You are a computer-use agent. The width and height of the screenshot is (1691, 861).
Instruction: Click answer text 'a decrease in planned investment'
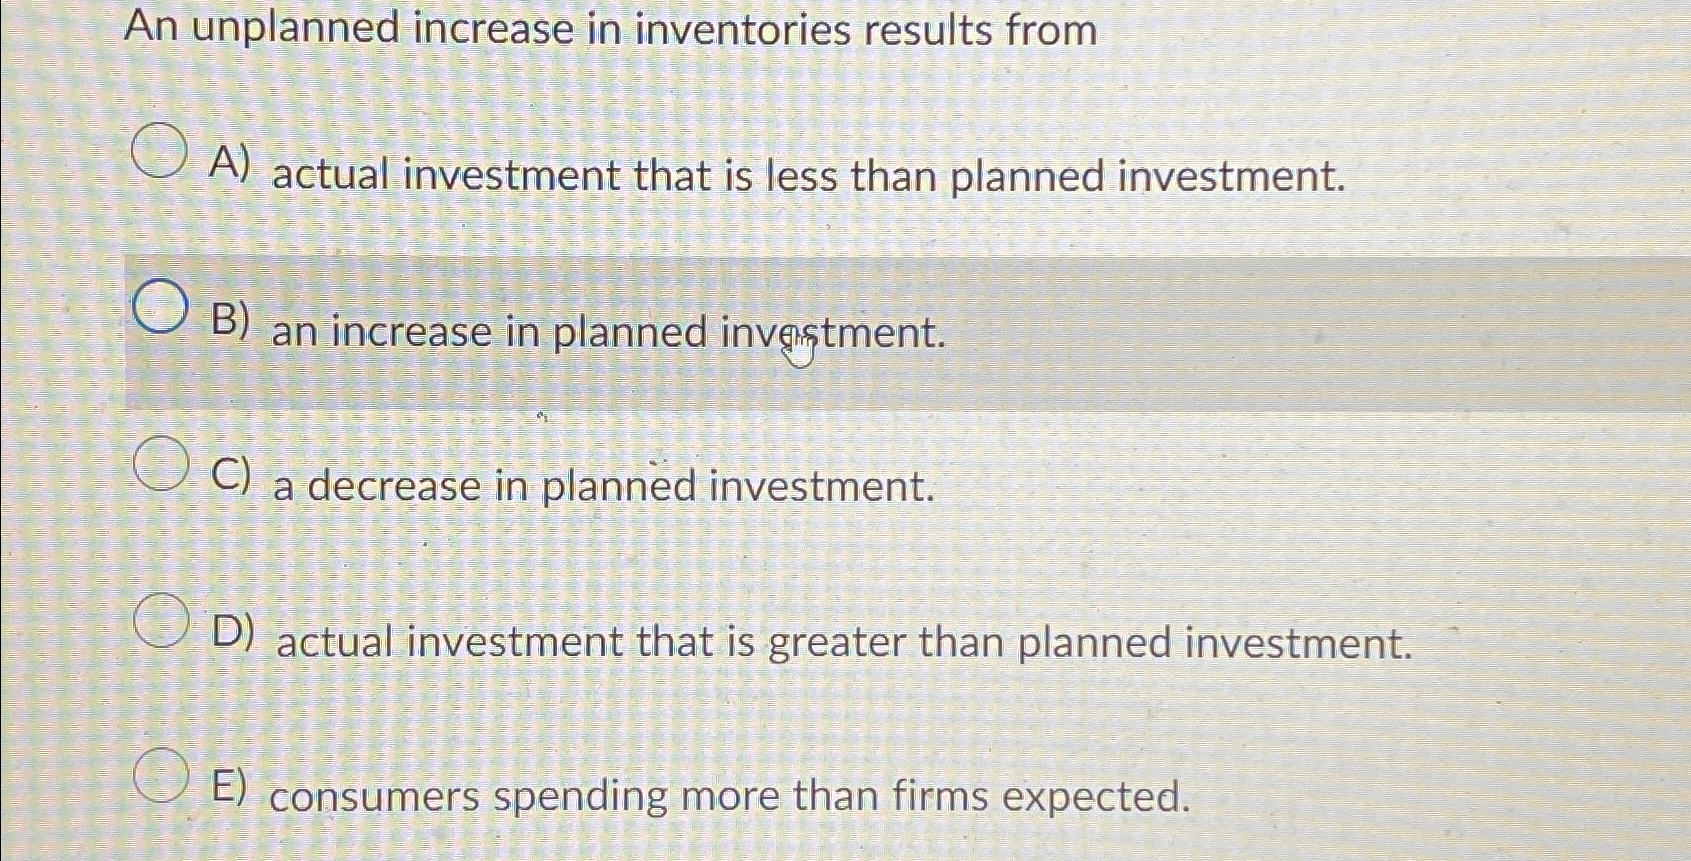(x=604, y=487)
